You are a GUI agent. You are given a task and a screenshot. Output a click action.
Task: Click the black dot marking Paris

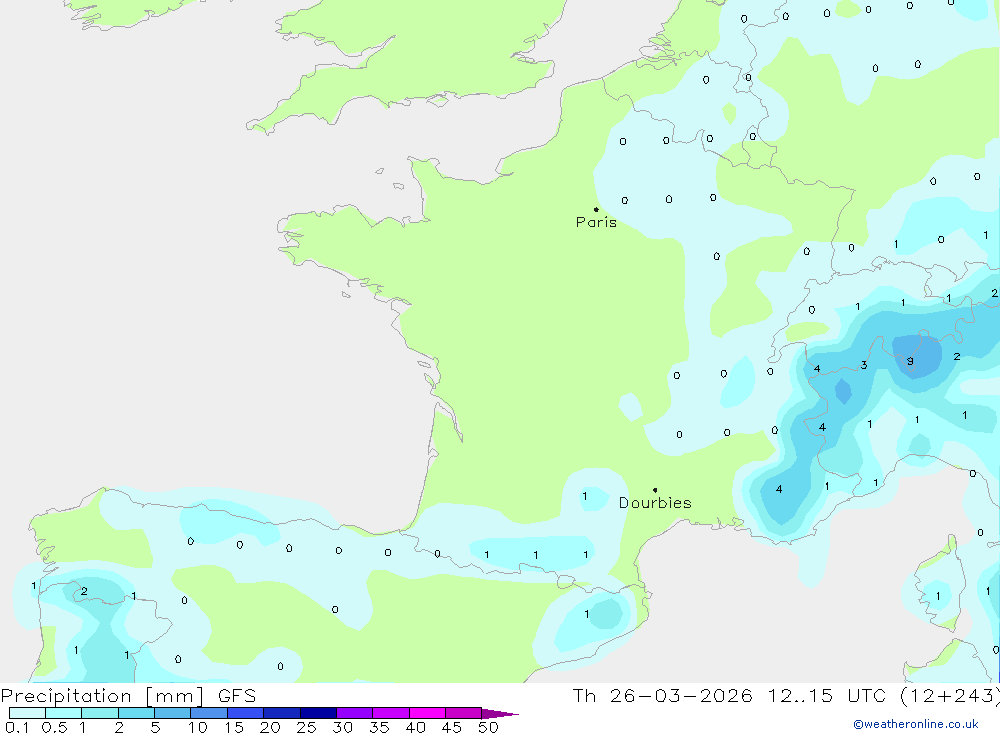(596, 209)
